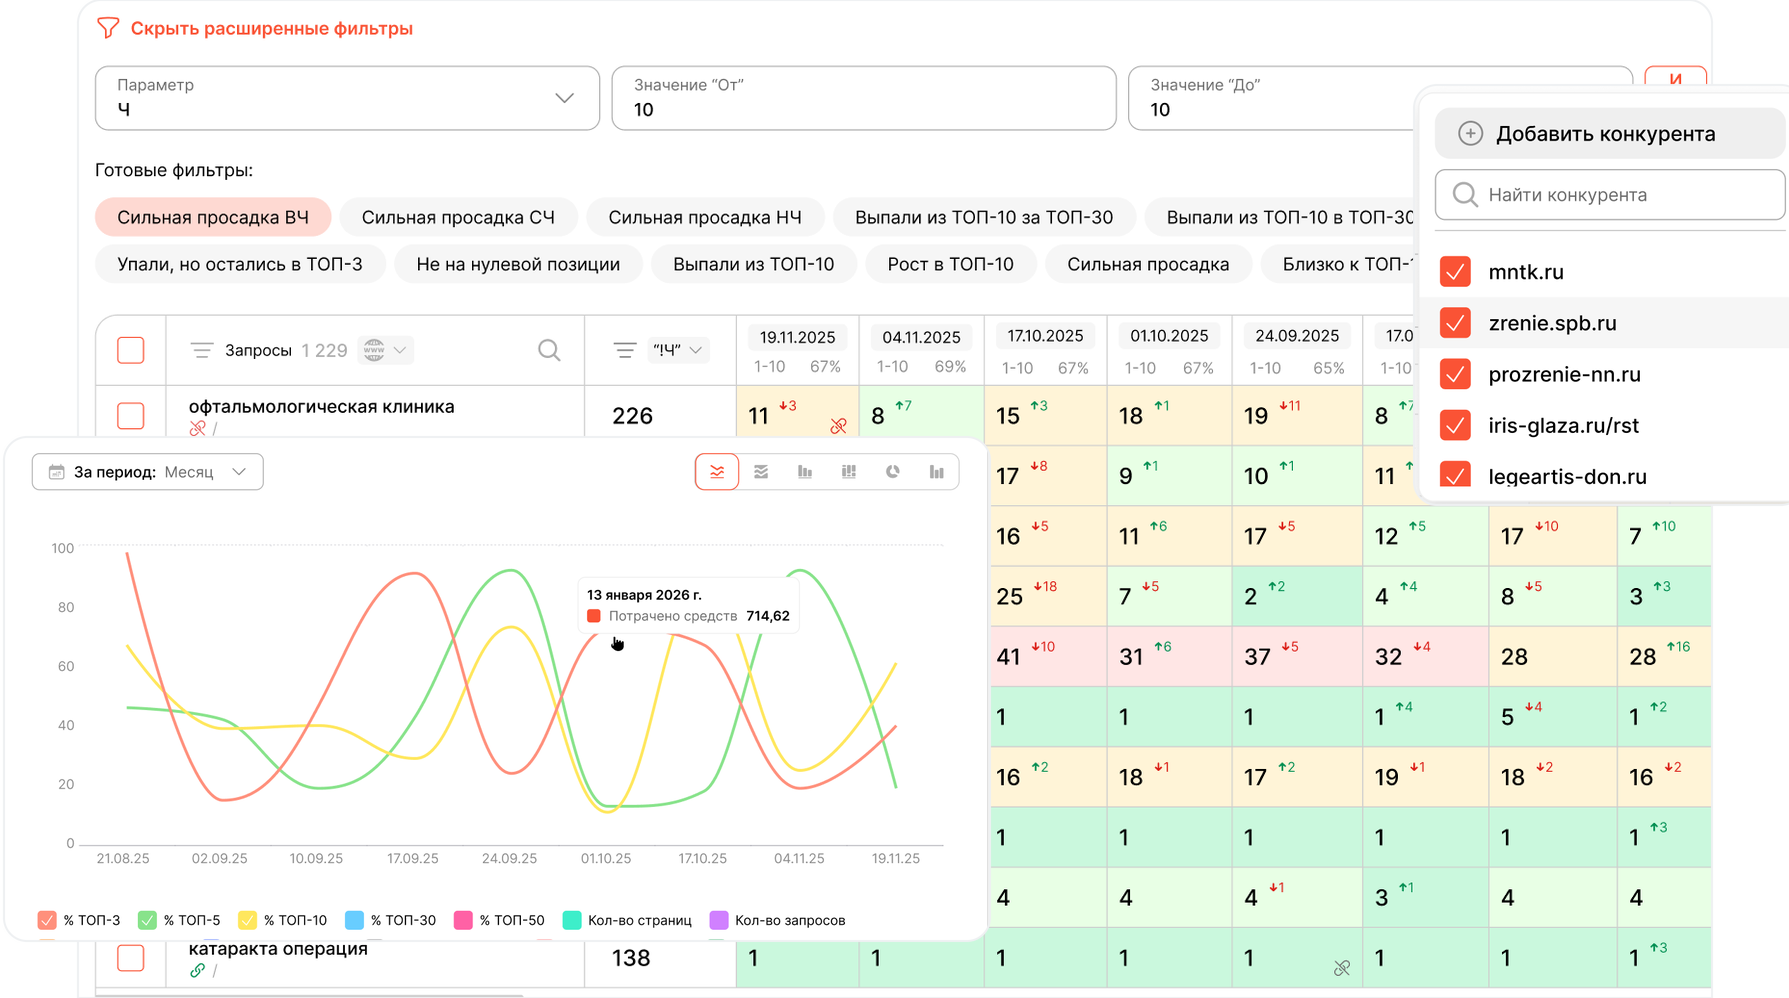Open the За период: Месяц dropdown

[x=148, y=472]
